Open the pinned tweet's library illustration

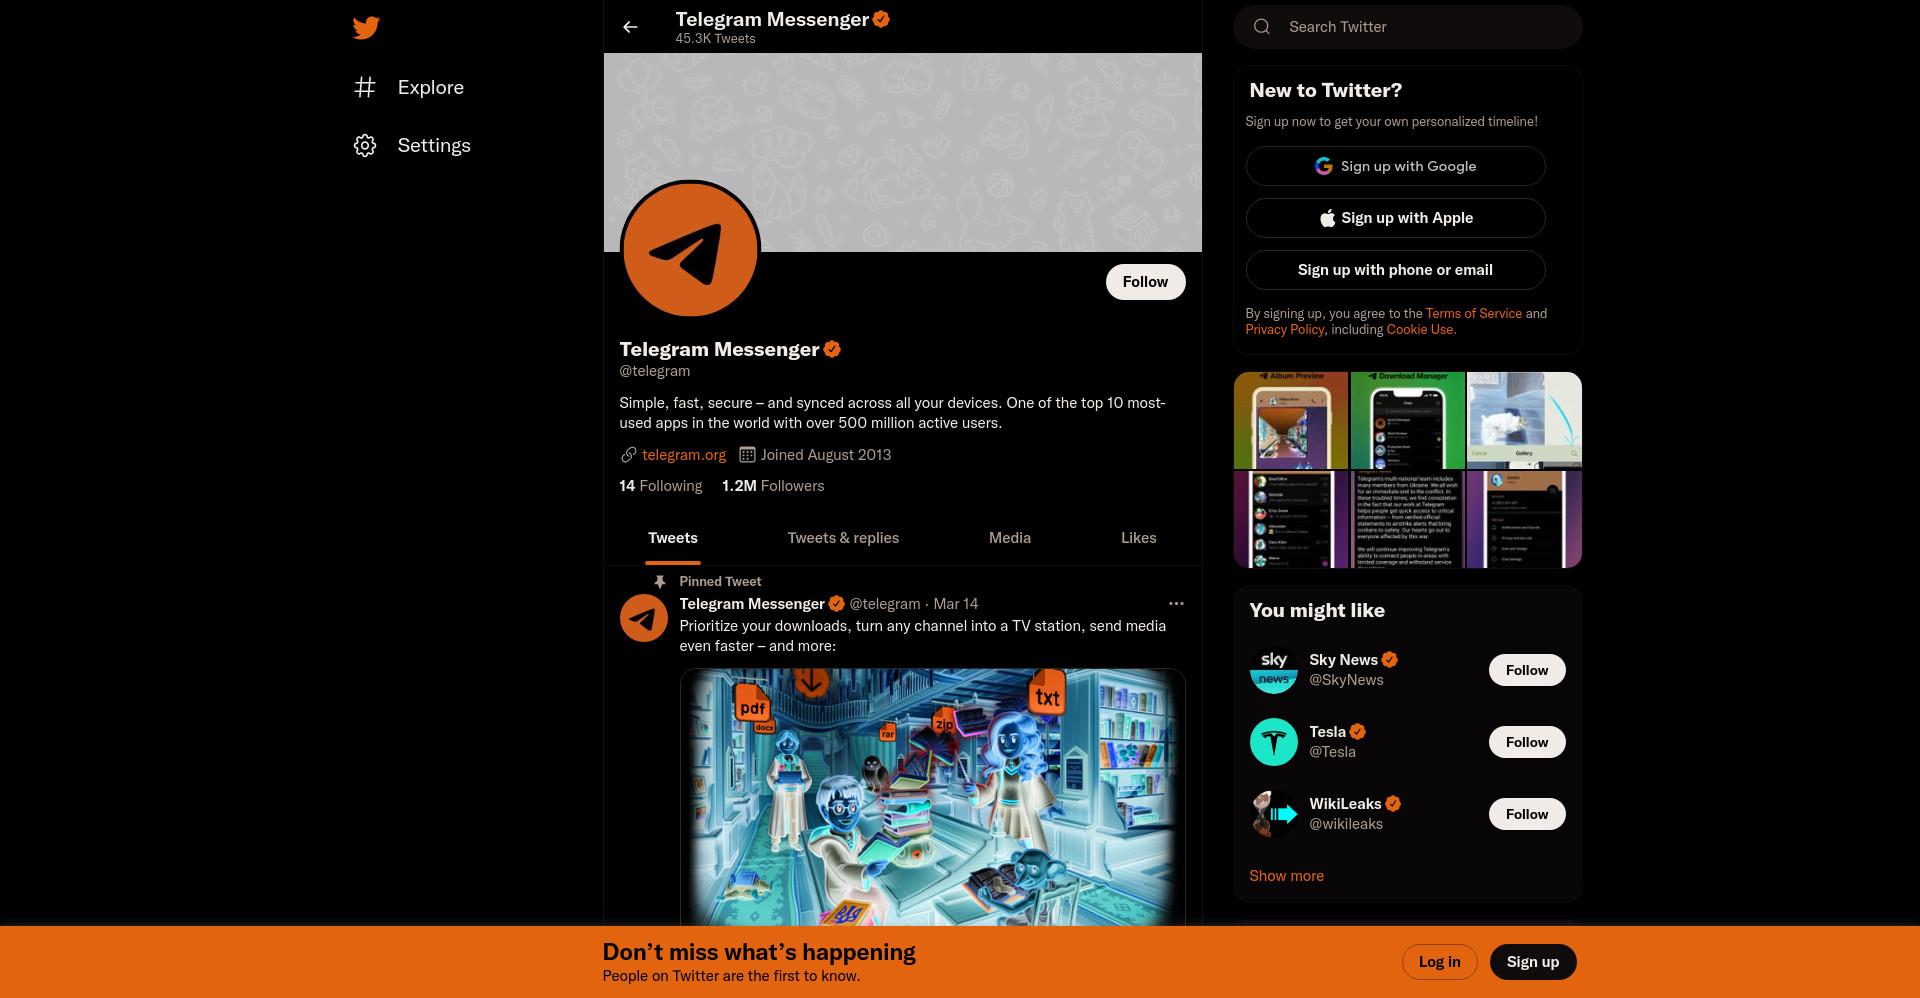[x=932, y=797]
